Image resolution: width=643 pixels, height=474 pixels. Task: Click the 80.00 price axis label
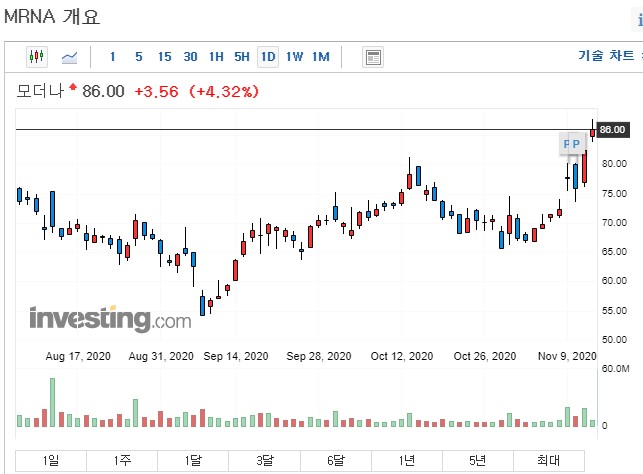pyautogui.click(x=614, y=164)
